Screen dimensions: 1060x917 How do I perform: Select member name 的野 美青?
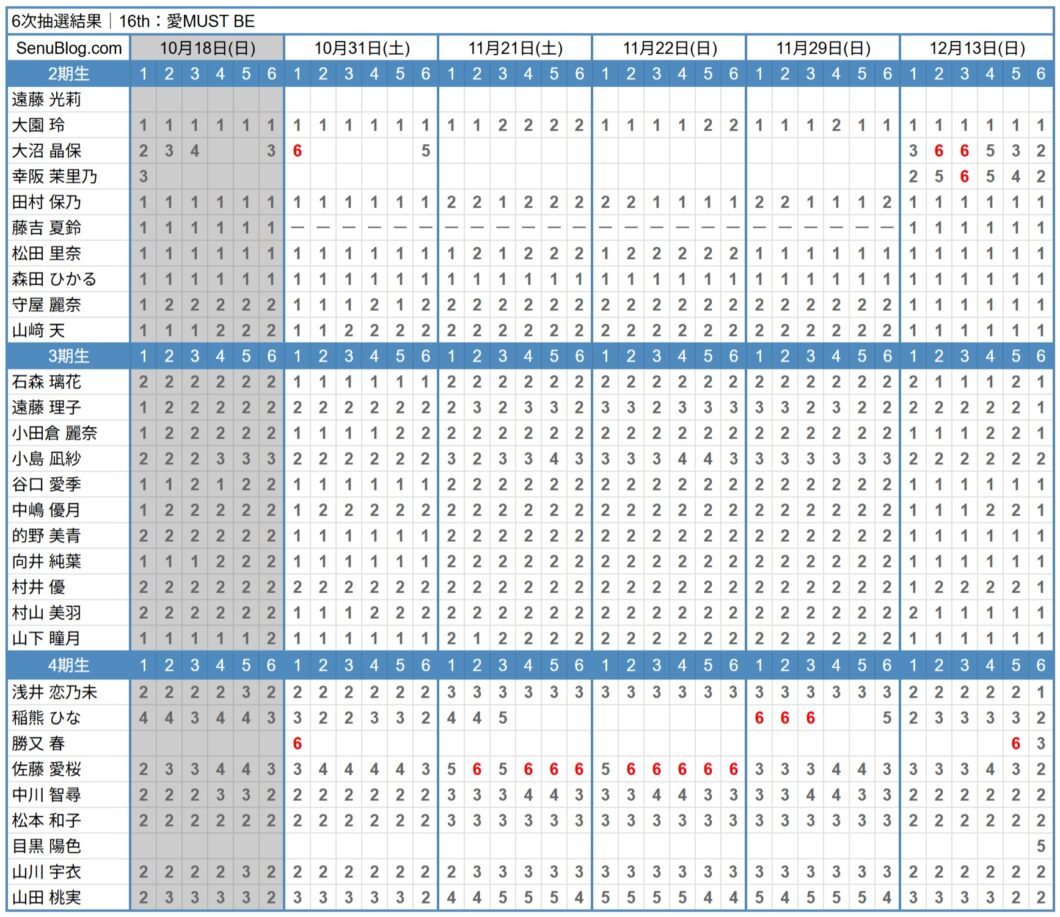tap(47, 537)
